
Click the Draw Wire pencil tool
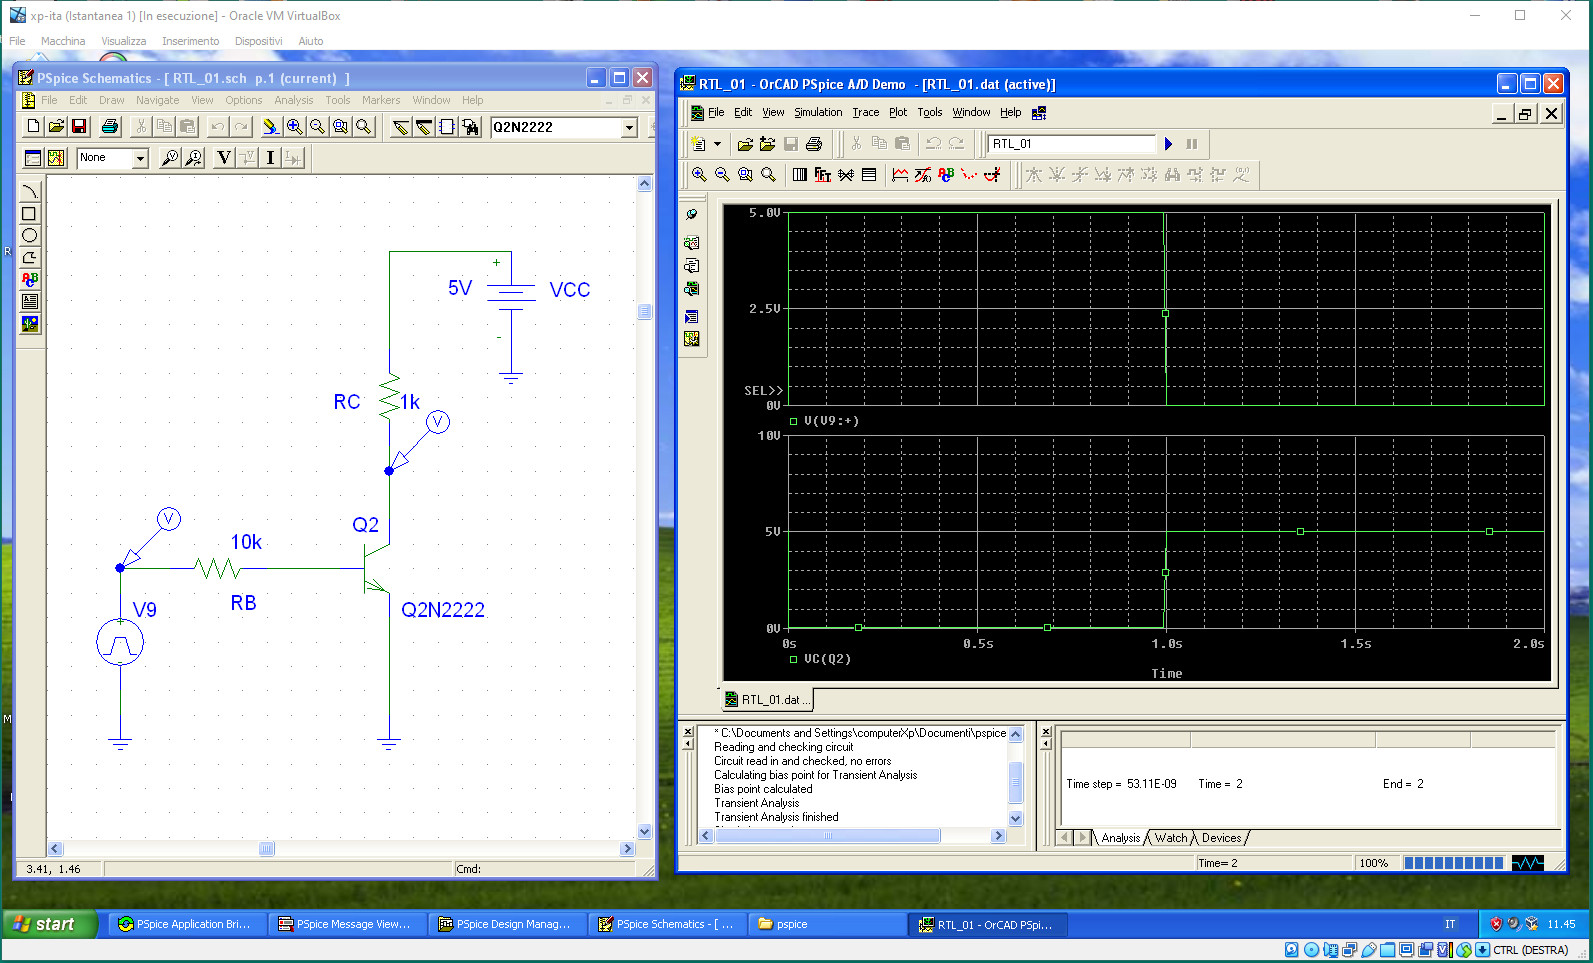tap(401, 127)
